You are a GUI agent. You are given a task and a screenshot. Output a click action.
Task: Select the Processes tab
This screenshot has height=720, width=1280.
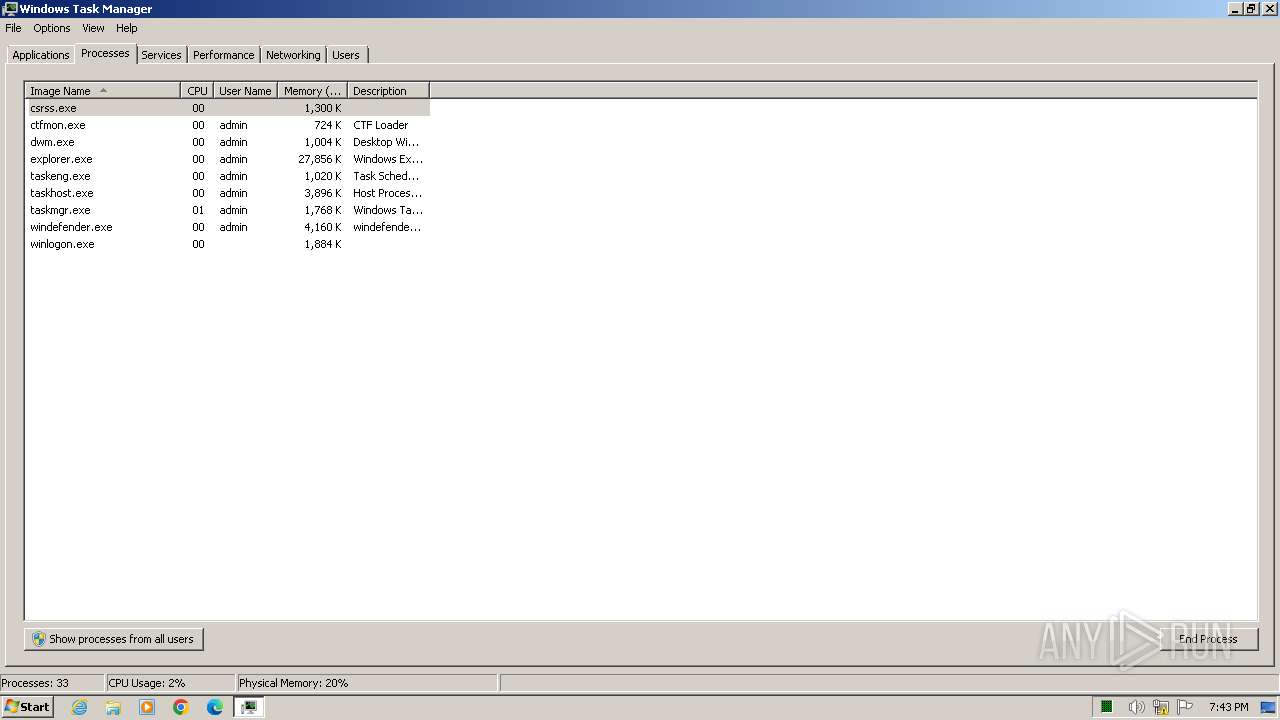point(105,53)
